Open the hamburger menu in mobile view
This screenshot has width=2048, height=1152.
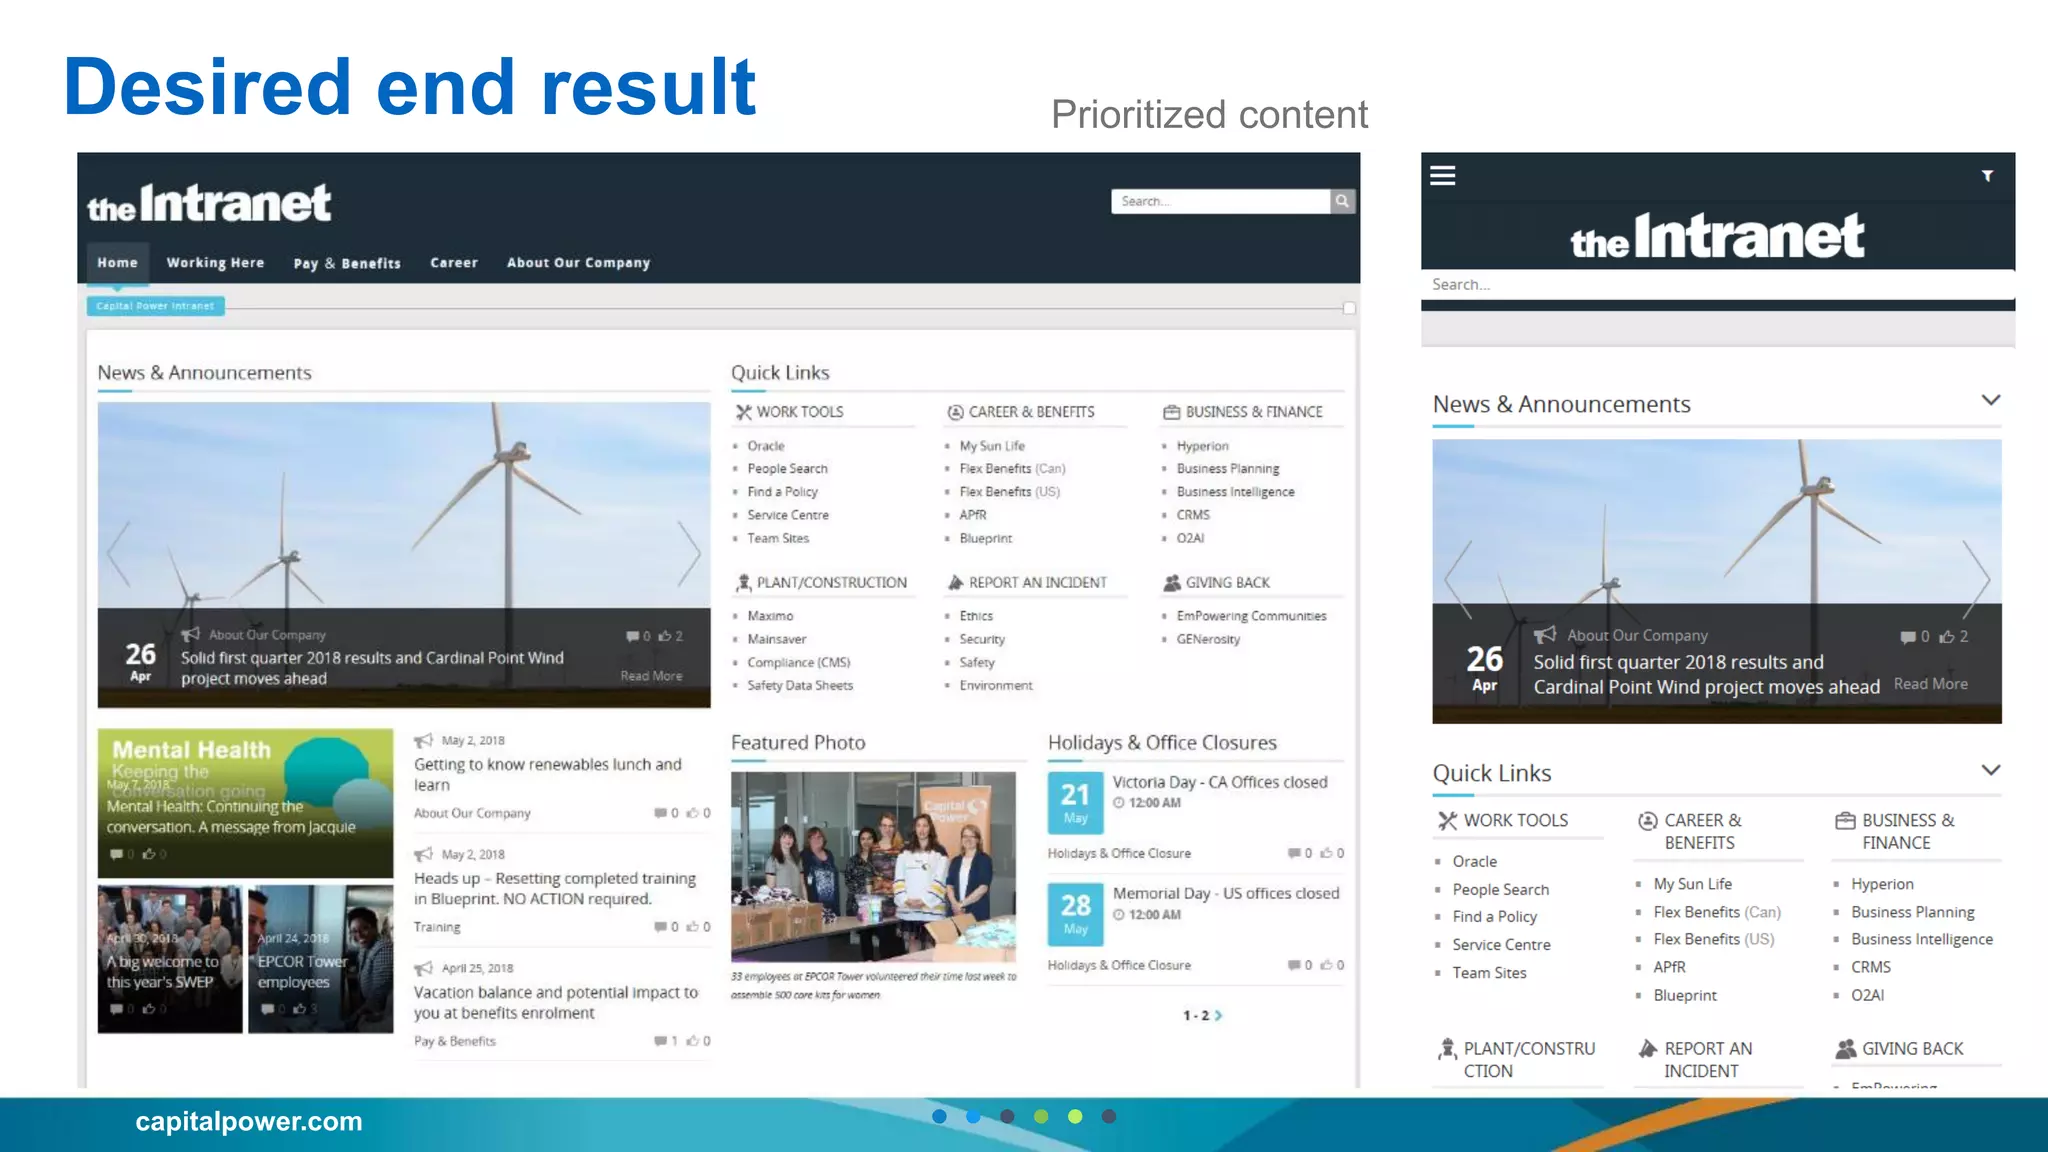[x=1442, y=176]
